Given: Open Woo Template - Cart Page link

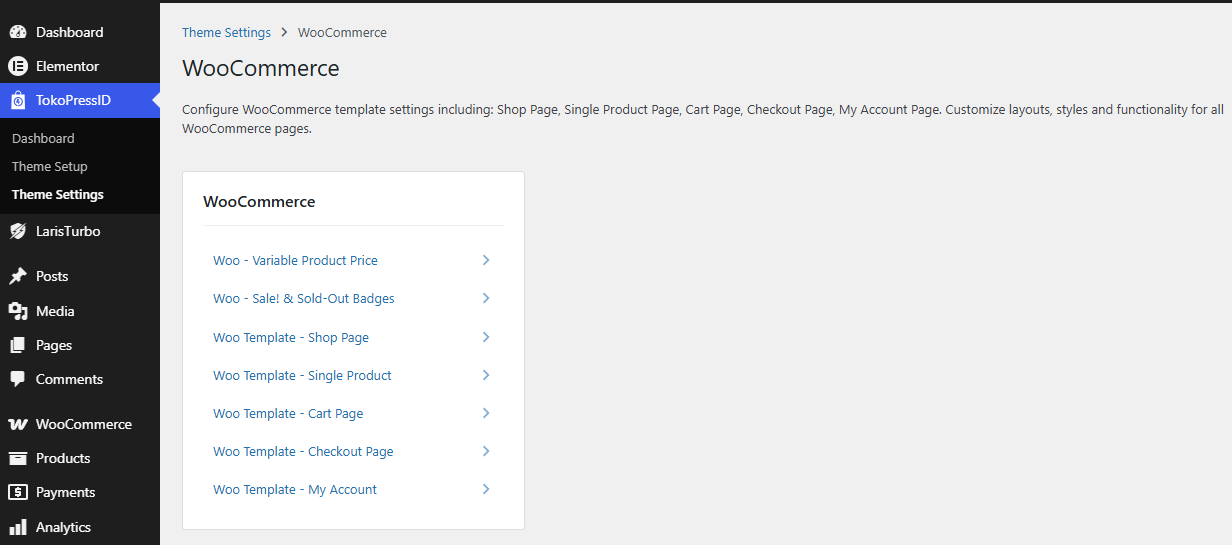Looking at the screenshot, I should pyautogui.click(x=288, y=413).
